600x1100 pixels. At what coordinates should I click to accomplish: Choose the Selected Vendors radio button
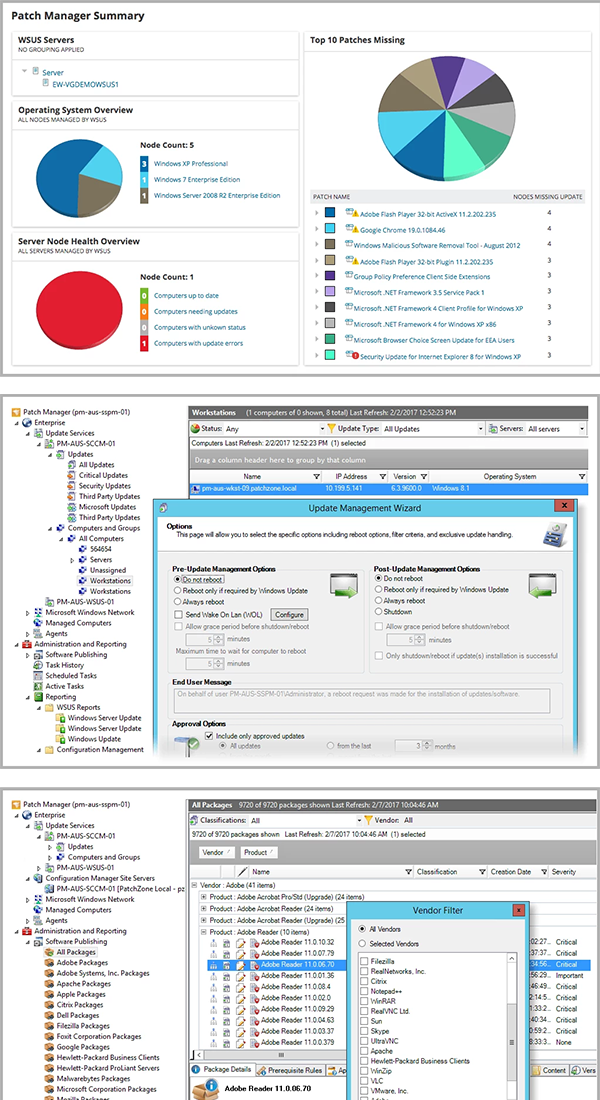(362, 944)
